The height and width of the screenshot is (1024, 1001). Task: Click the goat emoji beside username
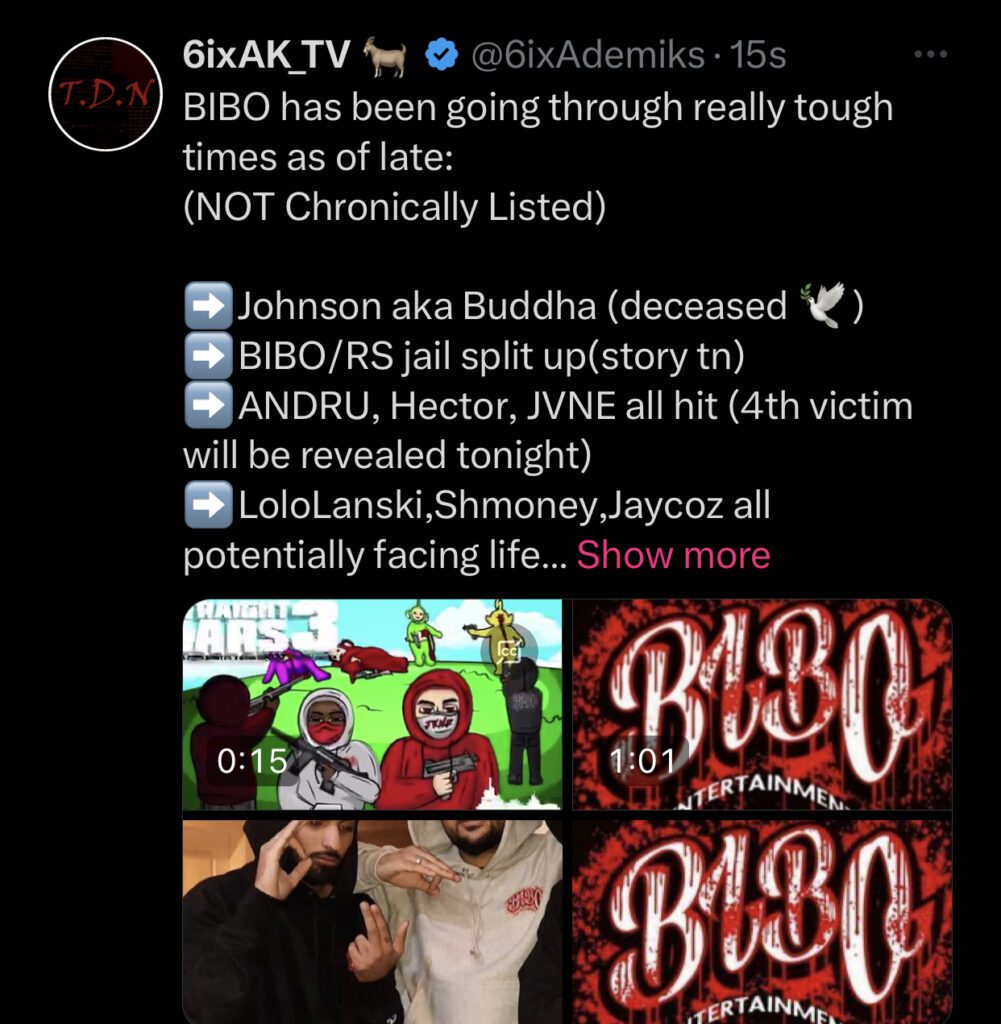[385, 56]
